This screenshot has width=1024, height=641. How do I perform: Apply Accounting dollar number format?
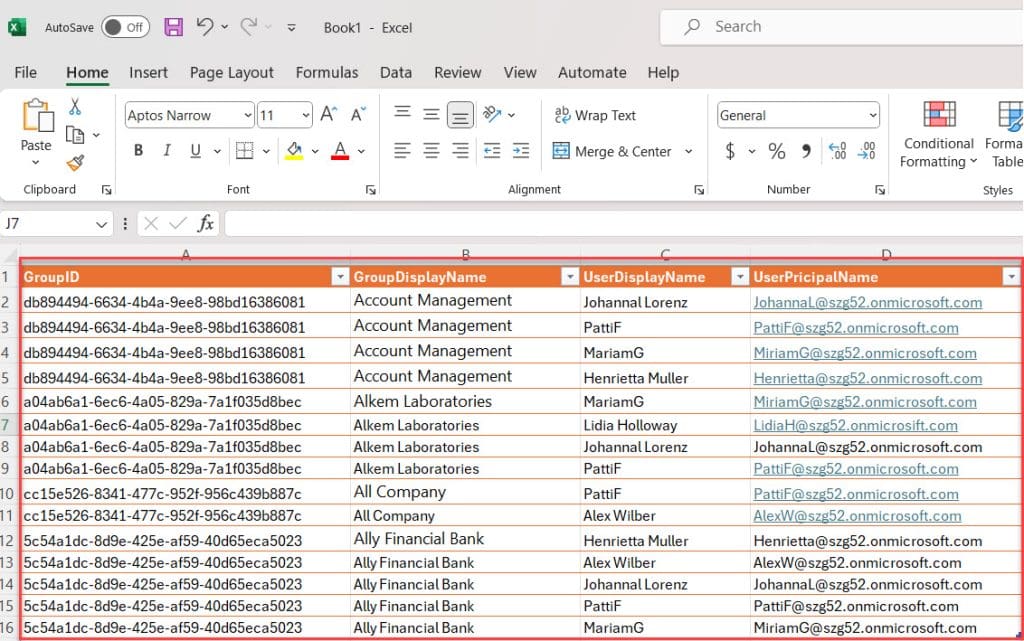coord(730,151)
